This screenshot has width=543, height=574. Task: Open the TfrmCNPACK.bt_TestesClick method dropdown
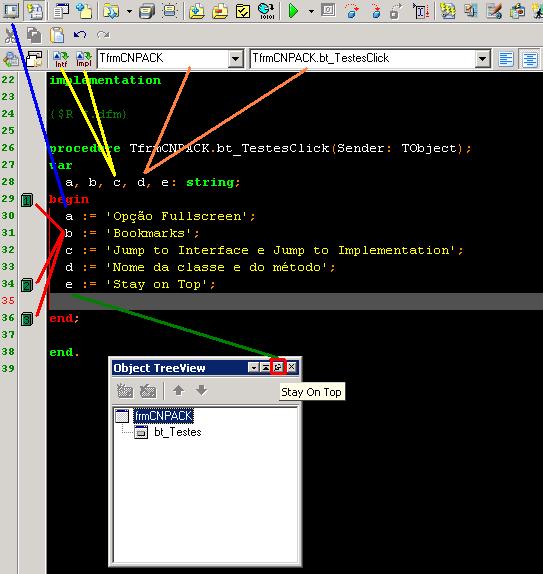[x=483, y=59]
